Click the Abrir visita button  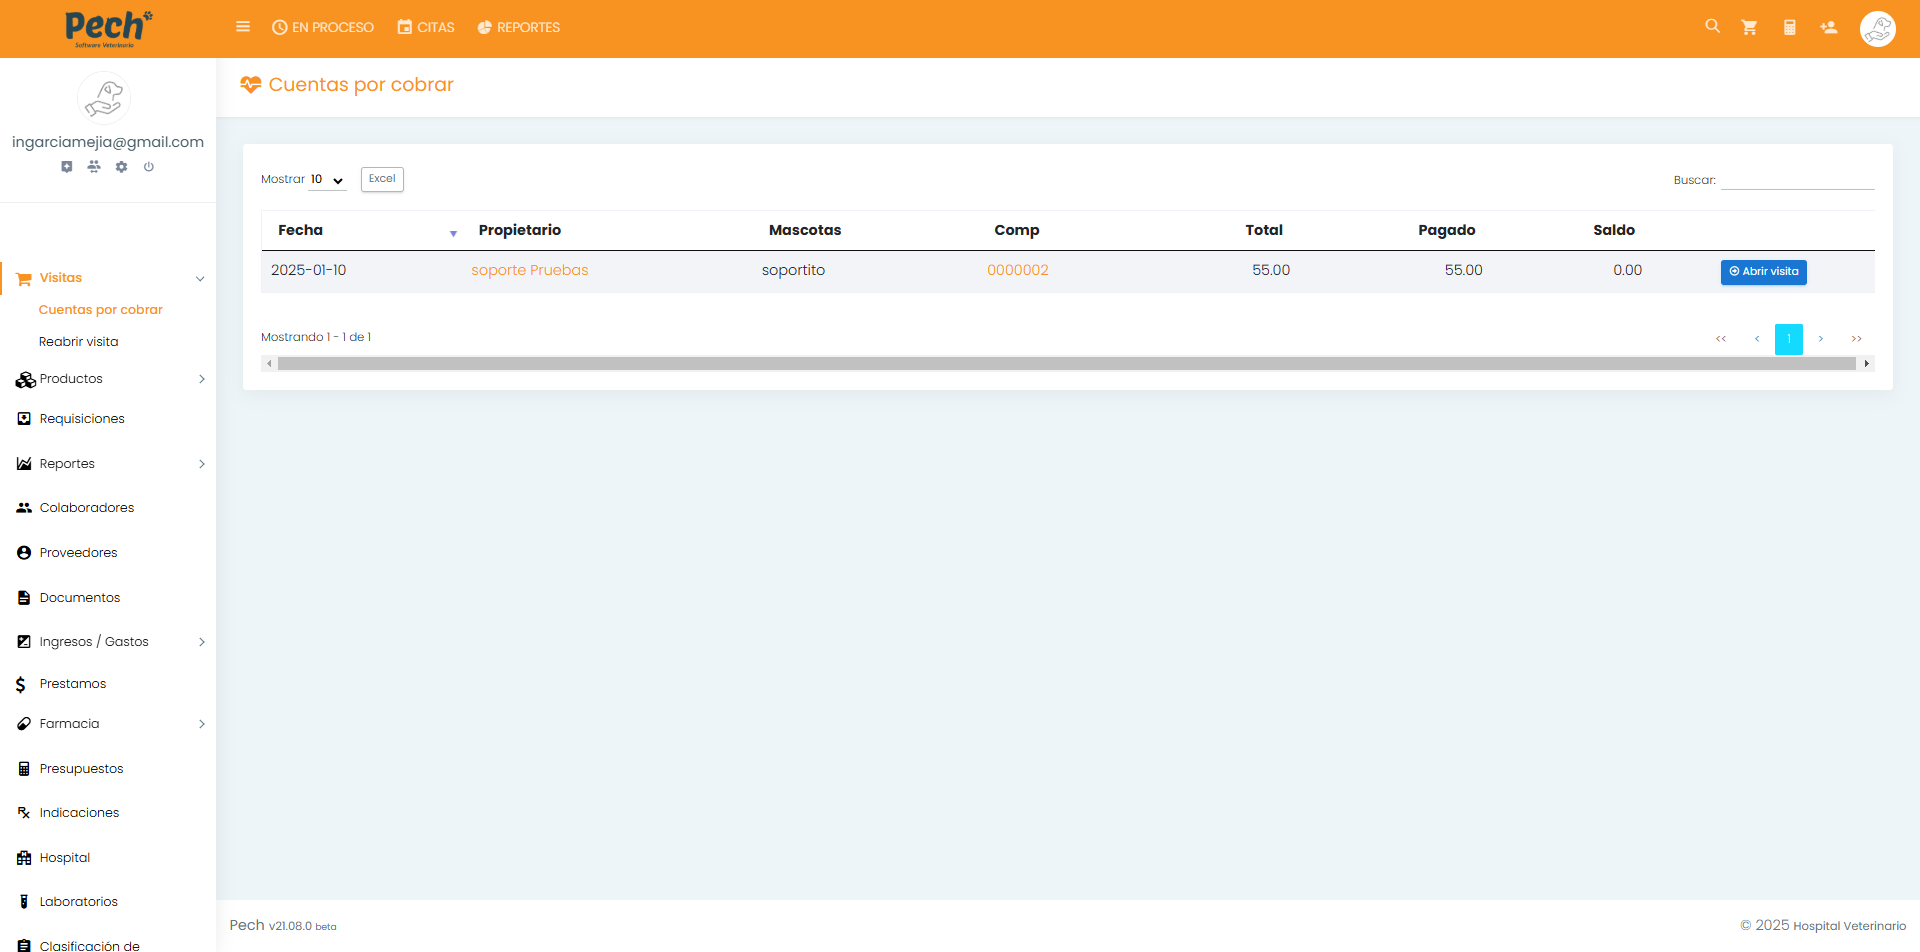point(1763,272)
